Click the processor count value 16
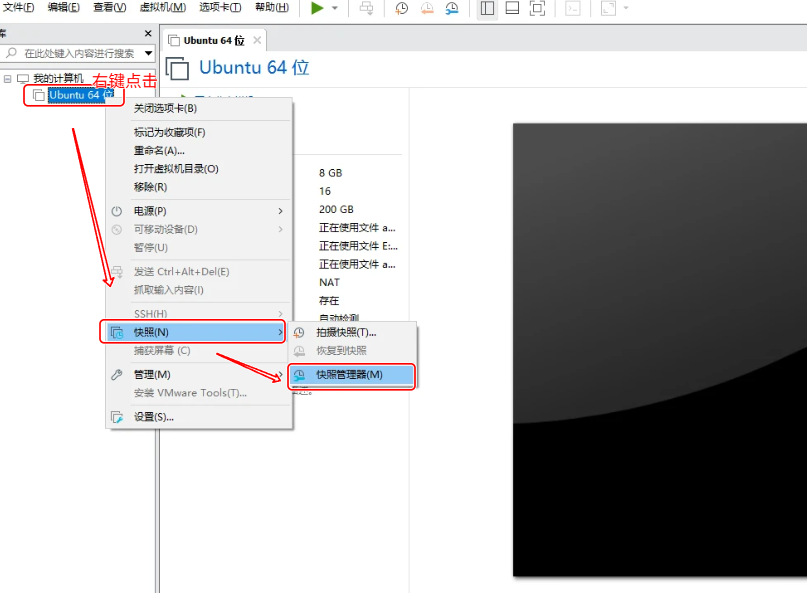The width and height of the screenshot is (807, 593). [x=325, y=191]
